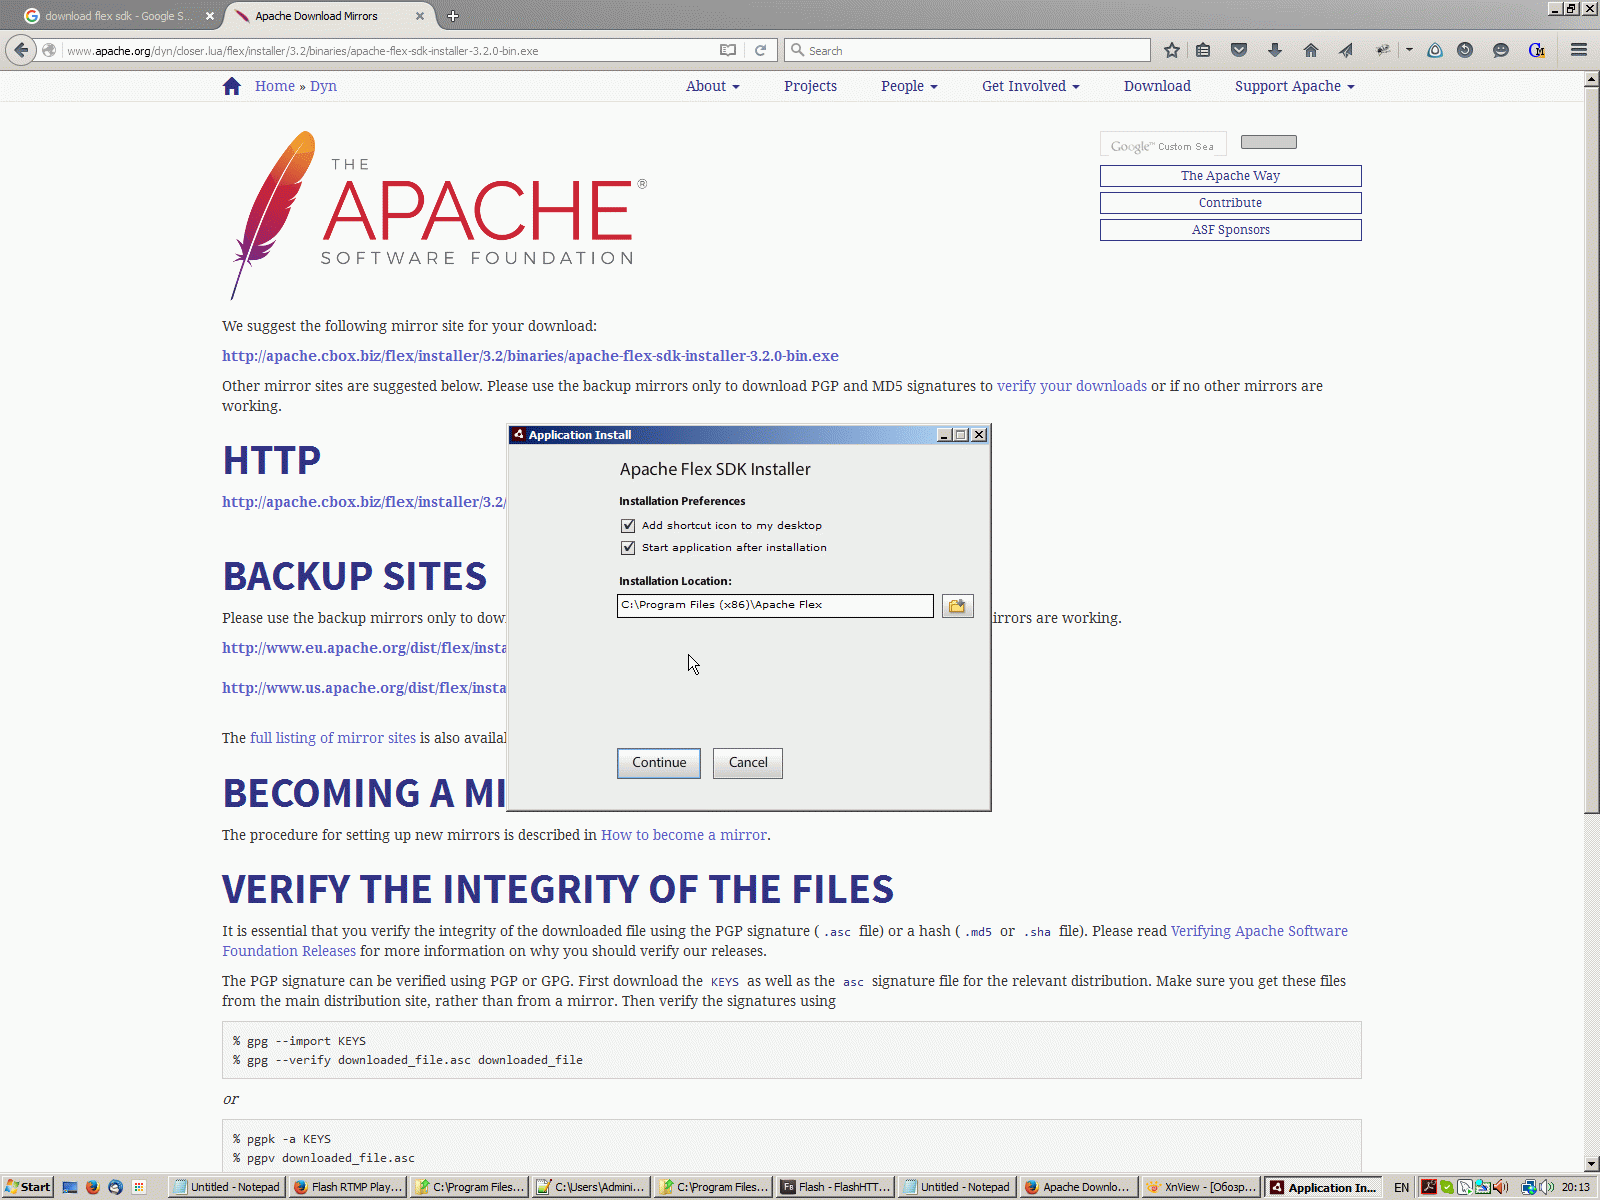This screenshot has height=1200, width=1600.
Task: Click the Home breadcrumb link
Action: point(275,86)
